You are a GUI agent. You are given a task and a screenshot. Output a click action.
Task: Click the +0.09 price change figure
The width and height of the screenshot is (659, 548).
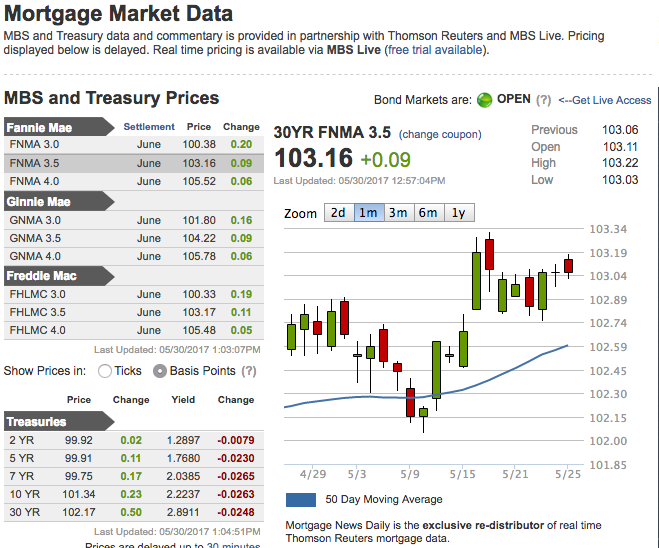pyautogui.click(x=385, y=160)
